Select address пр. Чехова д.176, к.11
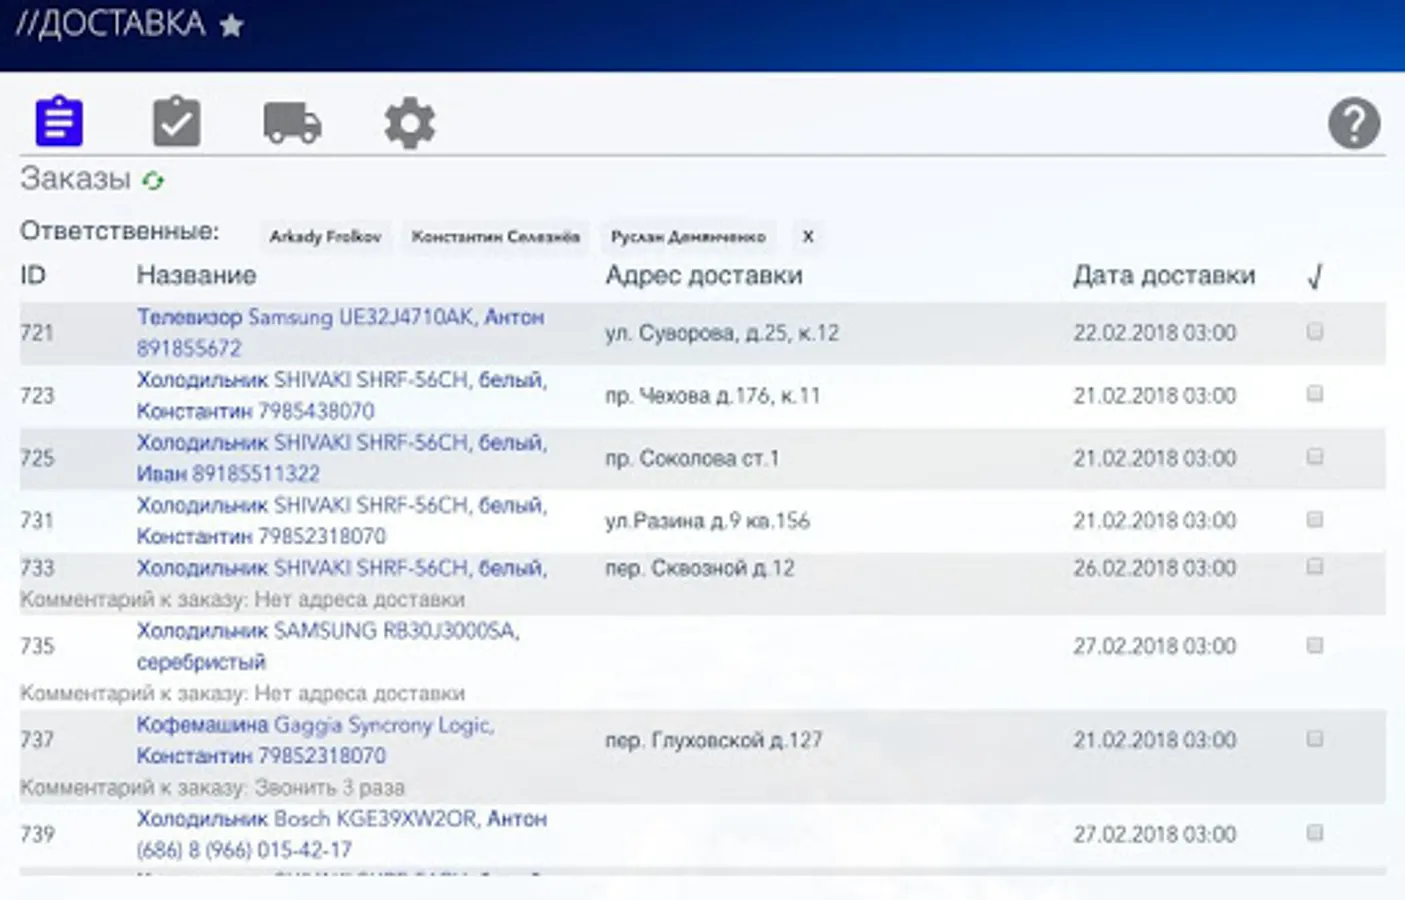 pyautogui.click(x=712, y=396)
